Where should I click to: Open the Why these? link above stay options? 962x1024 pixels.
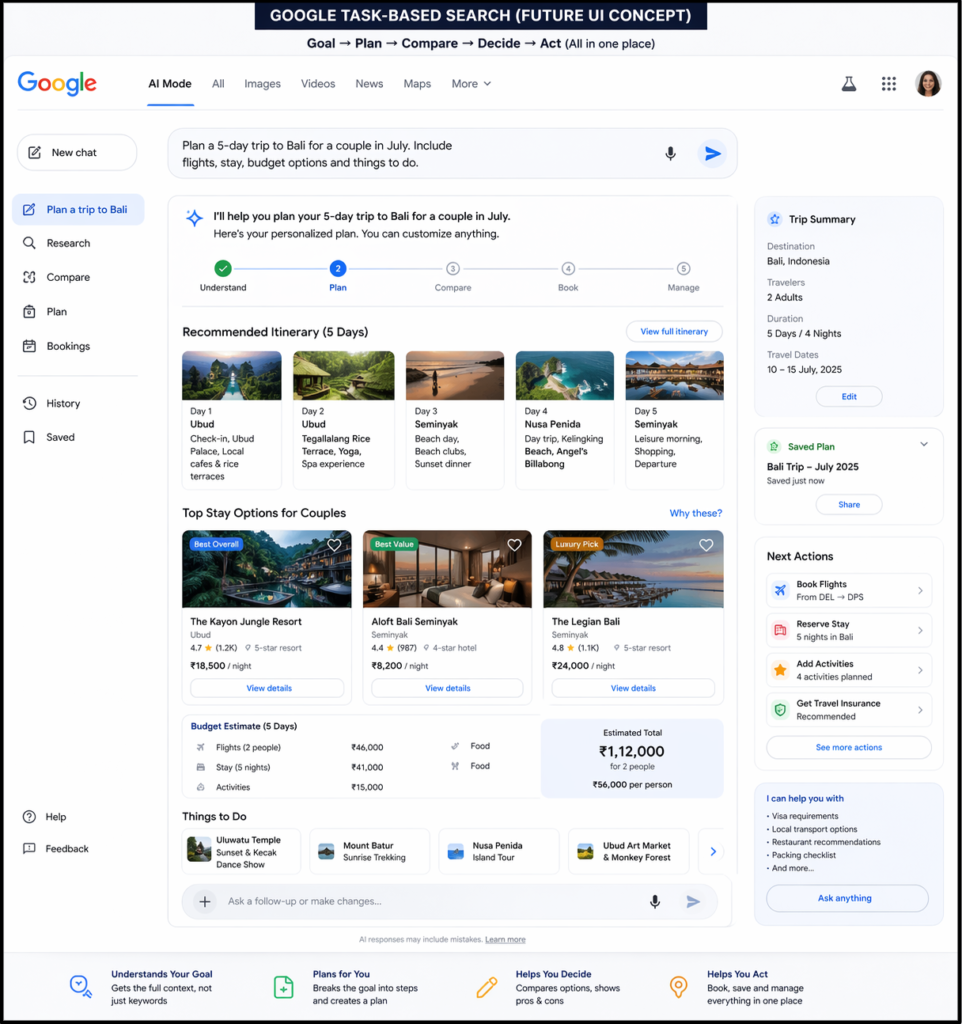696,513
